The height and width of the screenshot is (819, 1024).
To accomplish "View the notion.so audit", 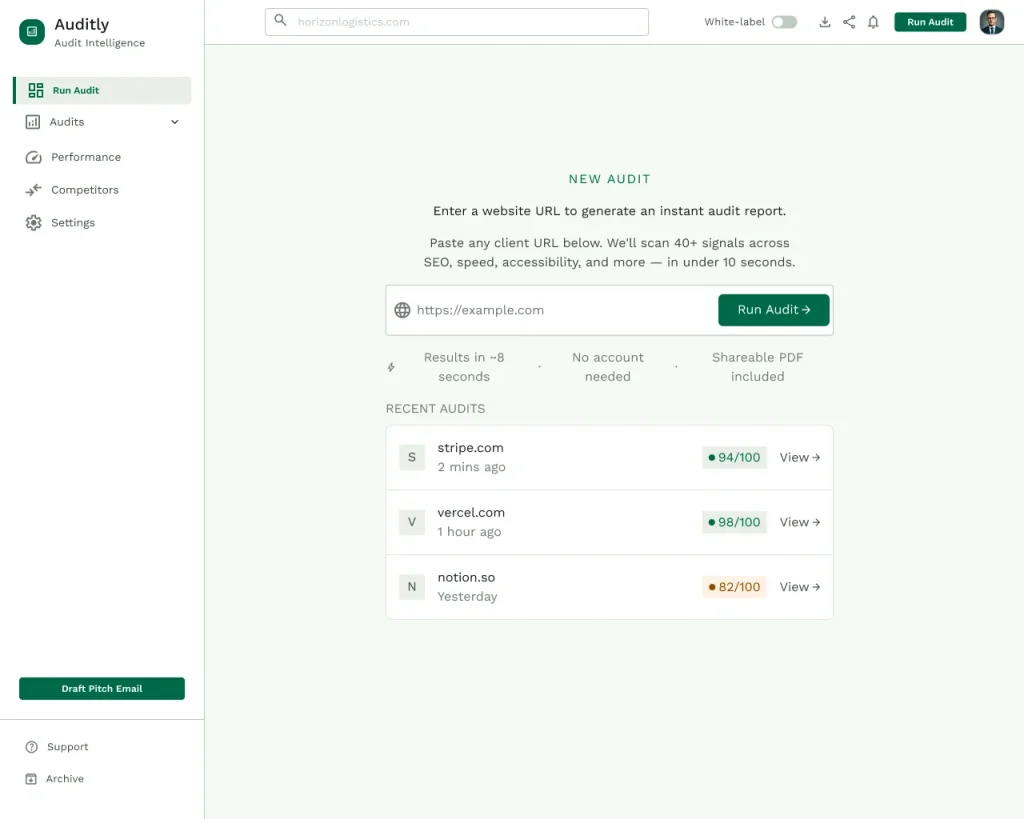I will tap(799, 586).
